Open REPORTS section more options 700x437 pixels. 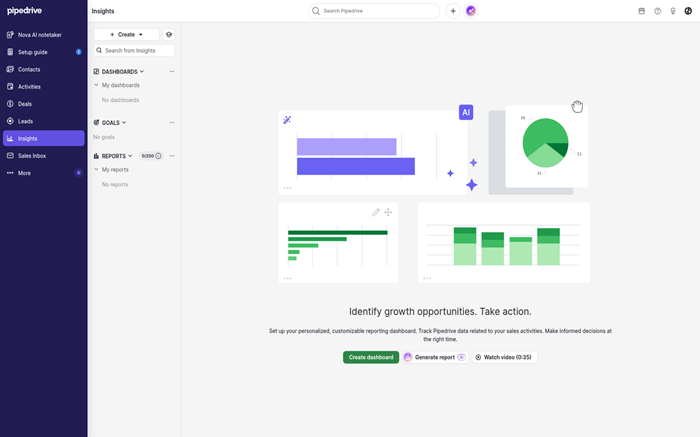(172, 156)
